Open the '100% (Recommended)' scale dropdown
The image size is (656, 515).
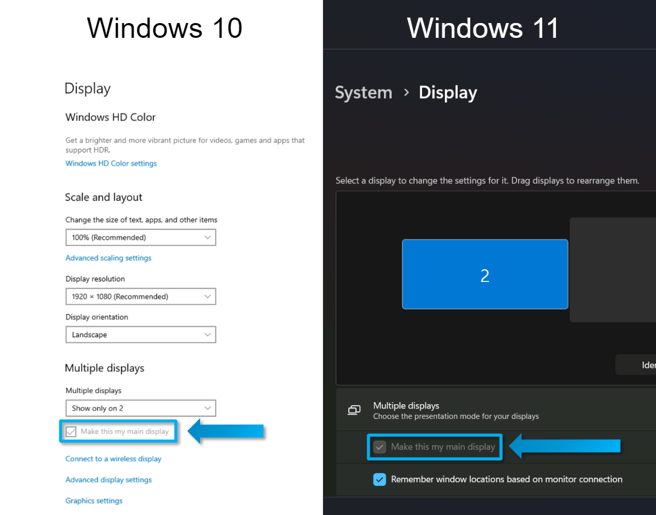point(140,238)
